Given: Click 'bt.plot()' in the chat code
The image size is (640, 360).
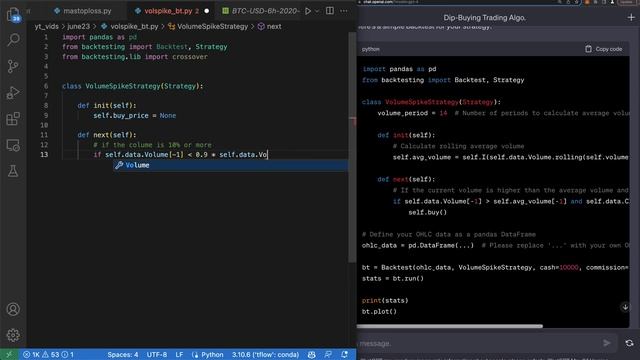Looking at the screenshot, I should click(379, 311).
